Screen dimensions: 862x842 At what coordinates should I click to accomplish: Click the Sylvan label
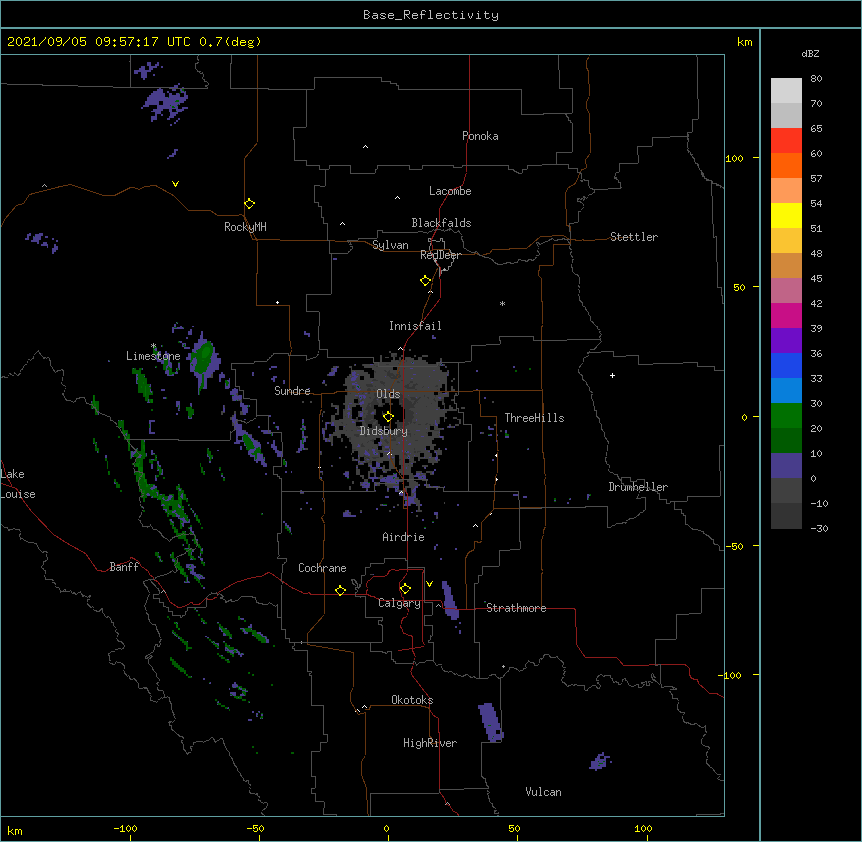[390, 245]
